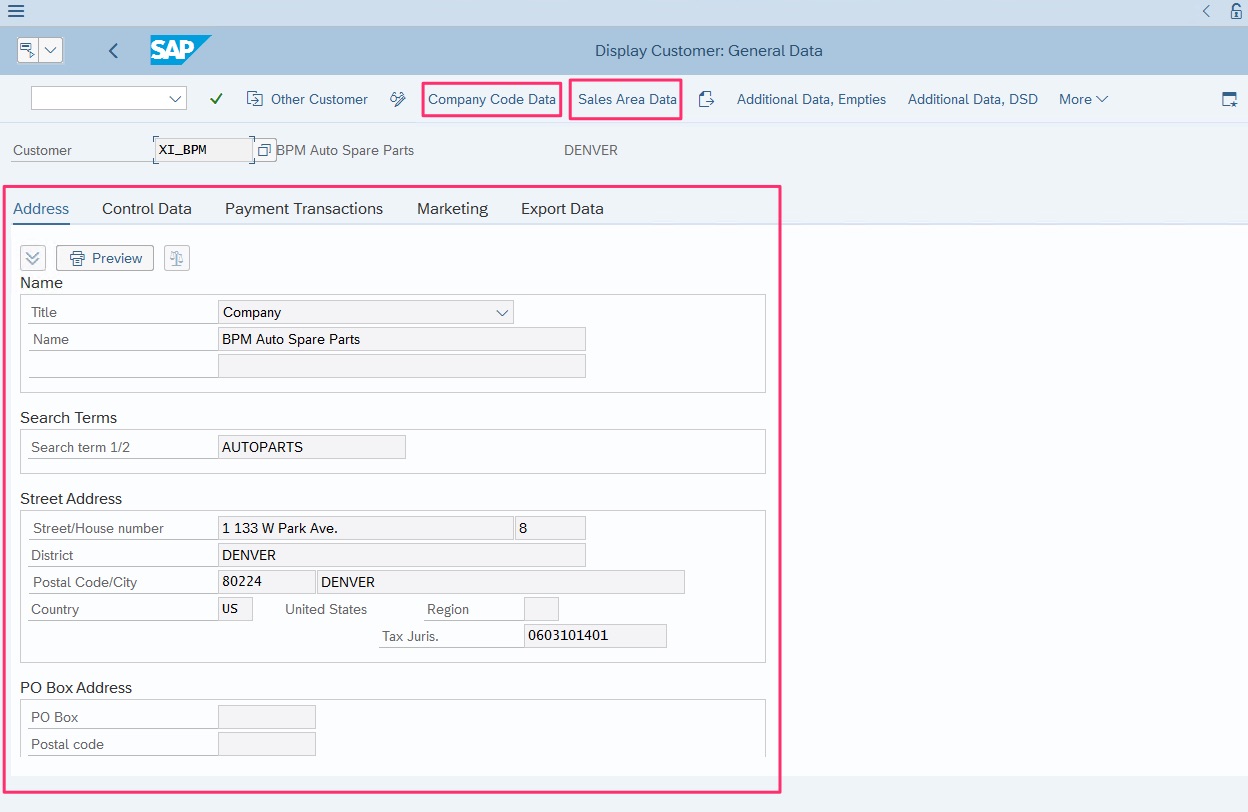This screenshot has height=812, width=1248.
Task: Switch to Payment Transactions tab
Action: click(x=304, y=208)
